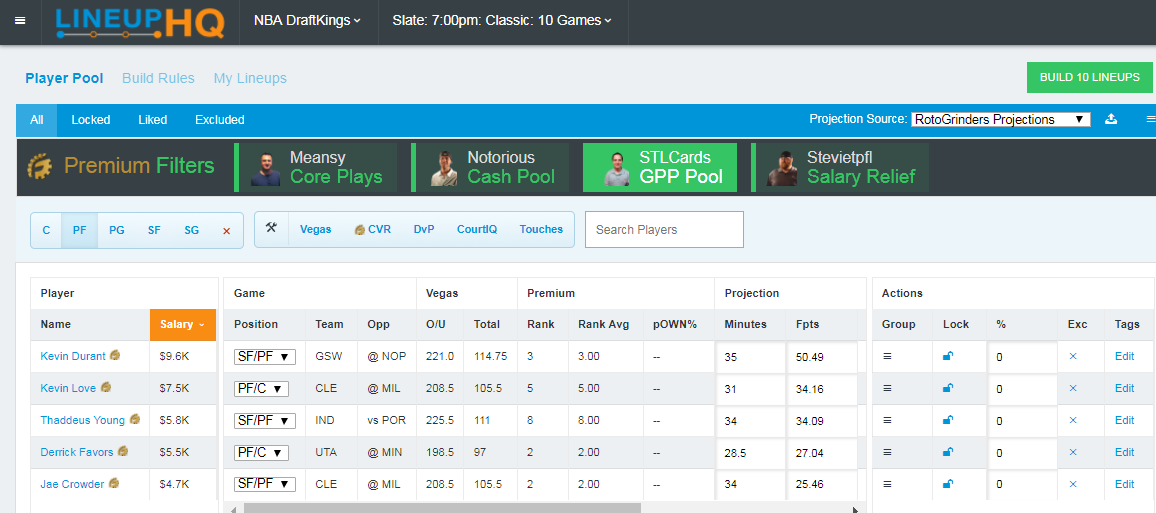
Task: Open the column options icon at far right
Action: point(1149,119)
